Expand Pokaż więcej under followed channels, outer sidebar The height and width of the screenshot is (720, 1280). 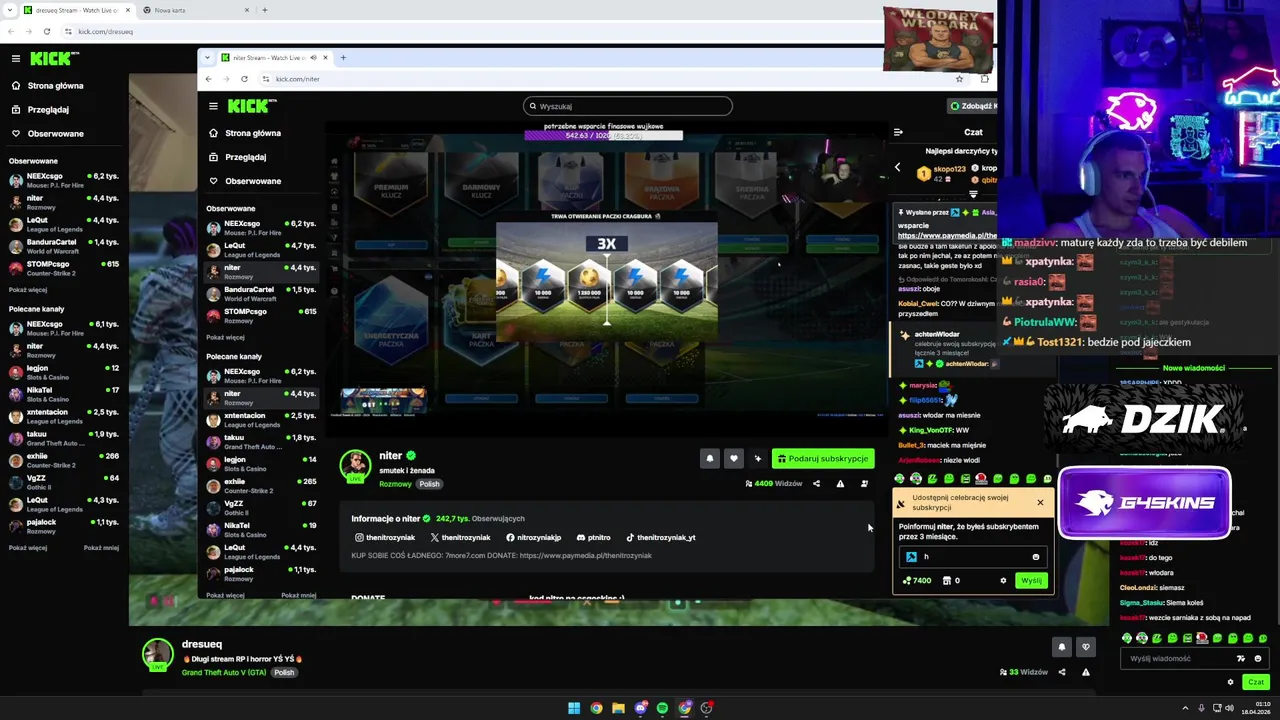point(28,290)
